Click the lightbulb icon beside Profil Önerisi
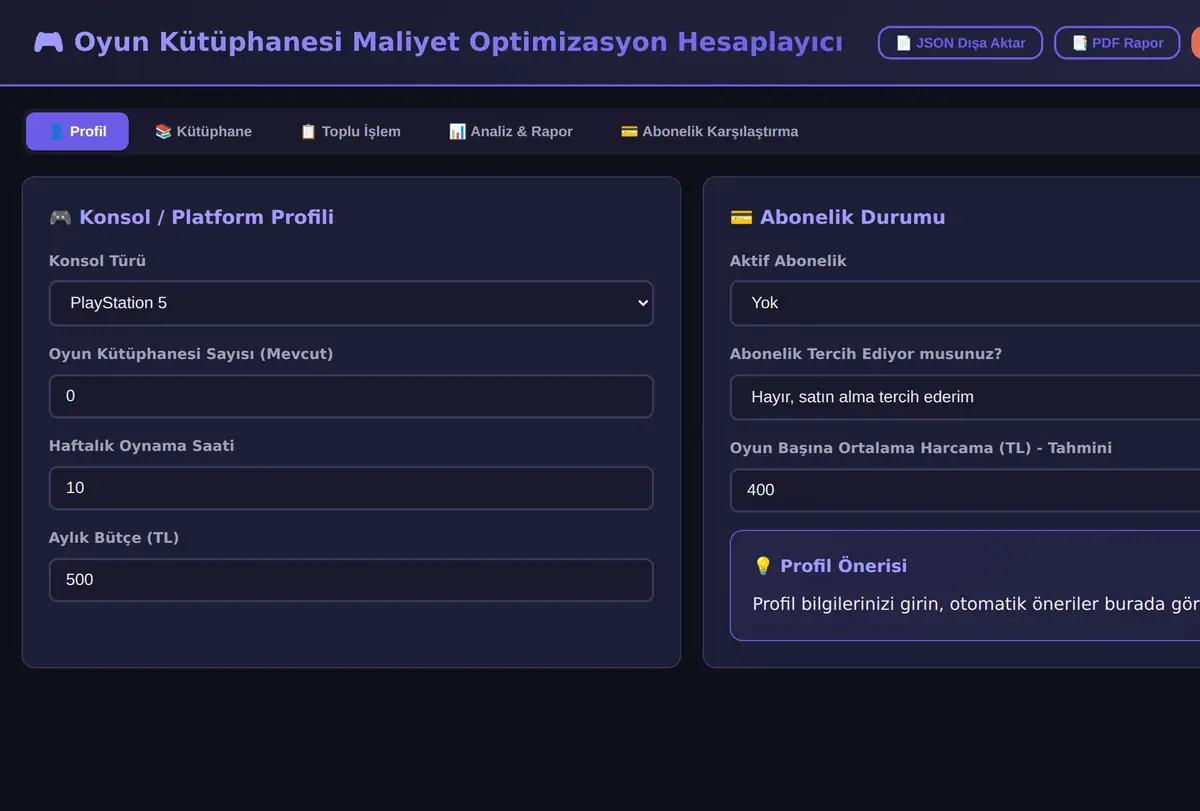The height and width of the screenshot is (811, 1200). coord(763,566)
